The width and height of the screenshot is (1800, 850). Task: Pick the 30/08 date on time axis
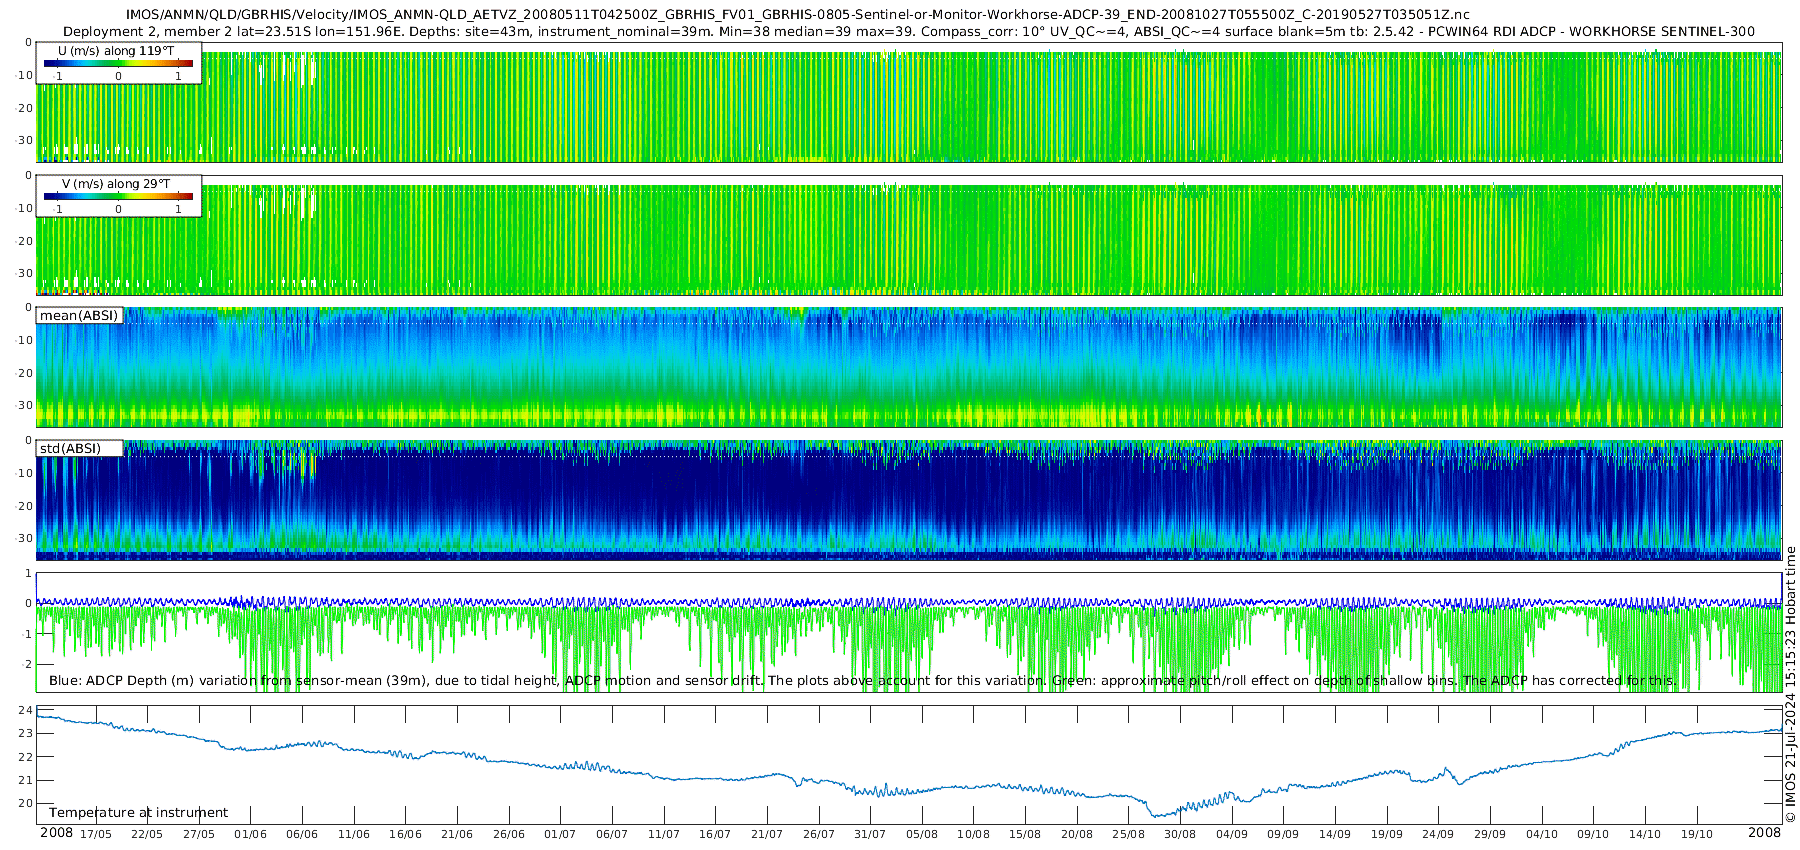coord(1180,834)
